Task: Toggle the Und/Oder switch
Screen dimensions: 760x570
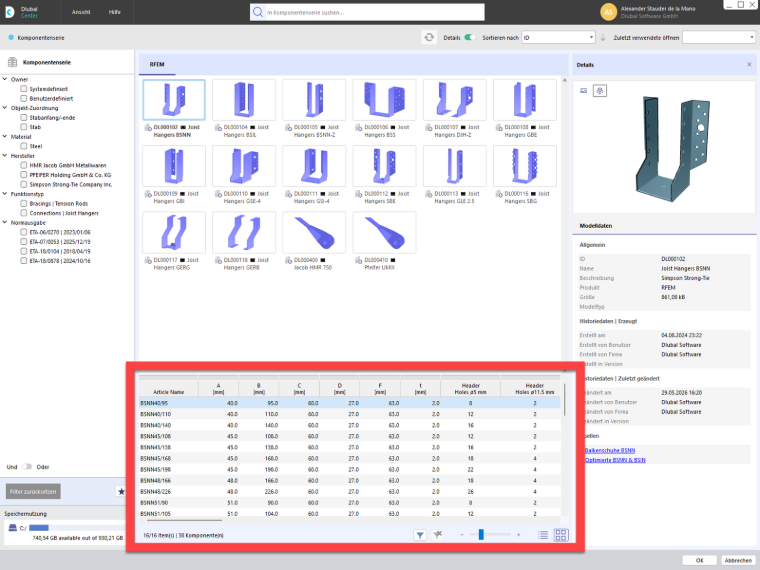Action: pyautogui.click(x=27, y=467)
